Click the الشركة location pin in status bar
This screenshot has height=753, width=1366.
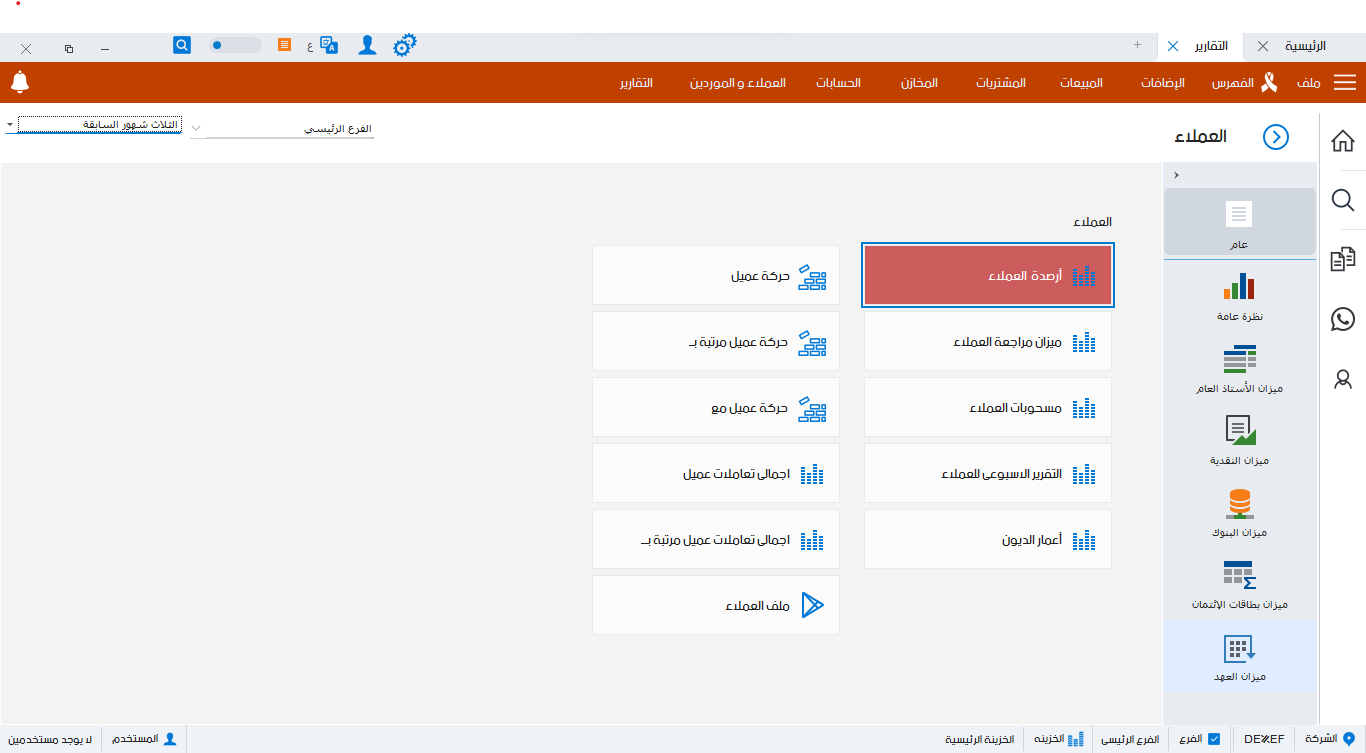click(1348, 739)
